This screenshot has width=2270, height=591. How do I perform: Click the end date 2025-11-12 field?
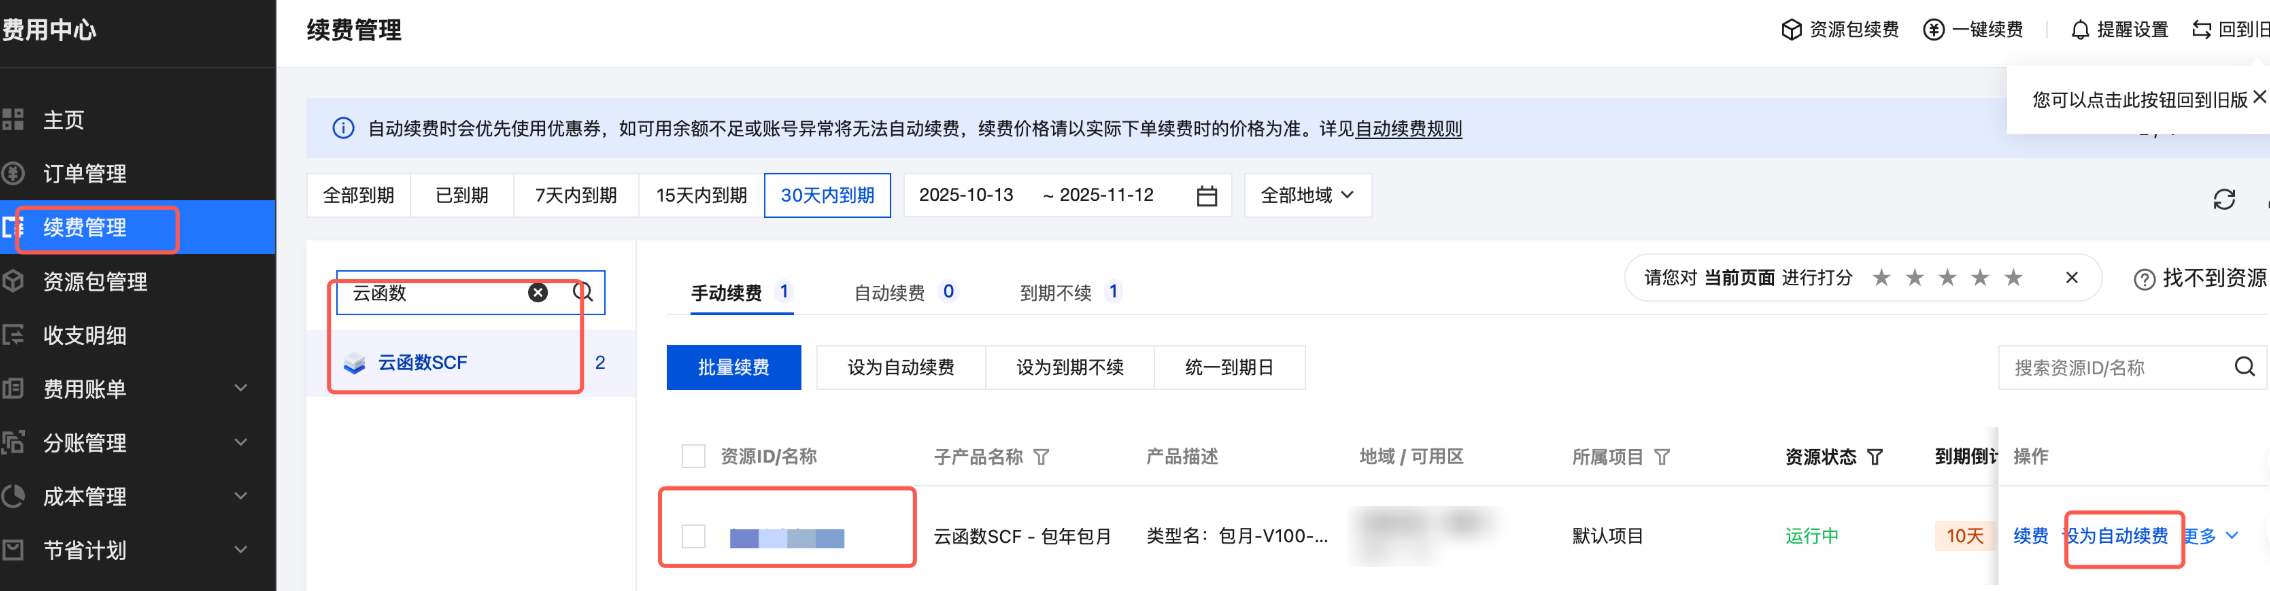(x=1107, y=195)
